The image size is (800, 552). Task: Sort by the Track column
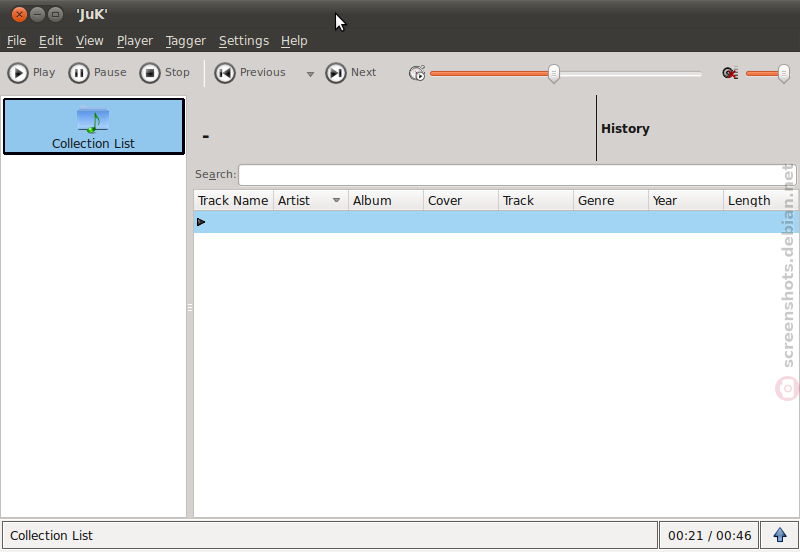[x=536, y=200]
